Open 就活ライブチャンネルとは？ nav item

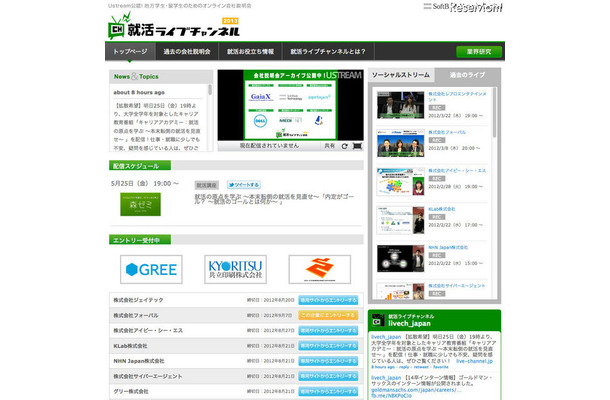(x=328, y=51)
